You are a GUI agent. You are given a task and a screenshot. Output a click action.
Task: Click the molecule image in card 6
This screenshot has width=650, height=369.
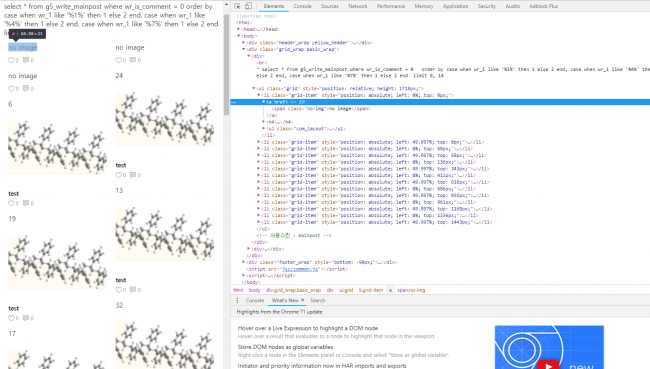click(57, 147)
